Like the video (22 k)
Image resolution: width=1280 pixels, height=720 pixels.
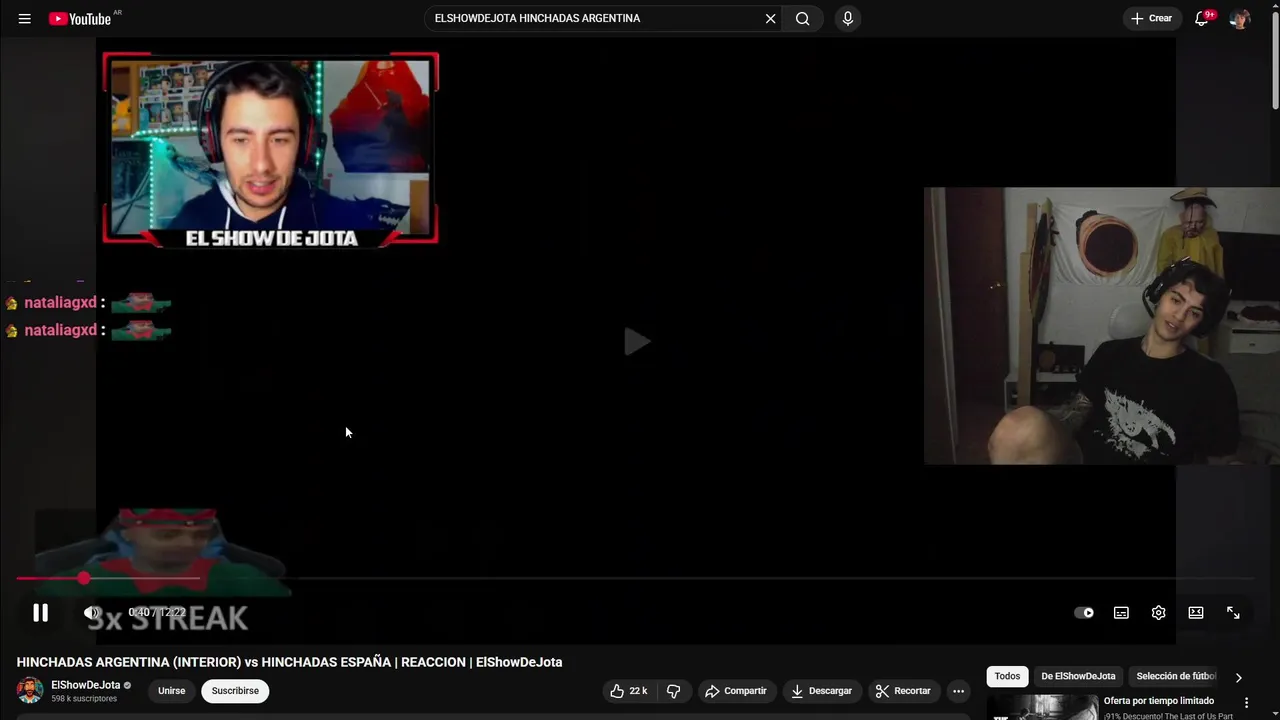[629, 691]
